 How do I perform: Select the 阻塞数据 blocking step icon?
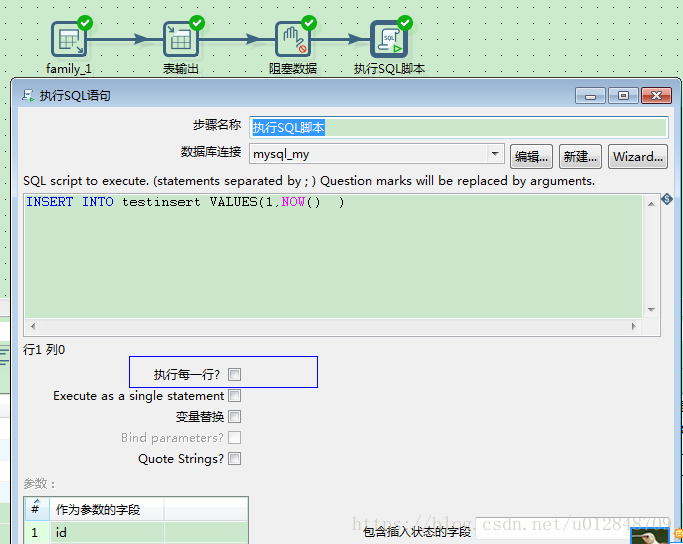(x=293, y=40)
